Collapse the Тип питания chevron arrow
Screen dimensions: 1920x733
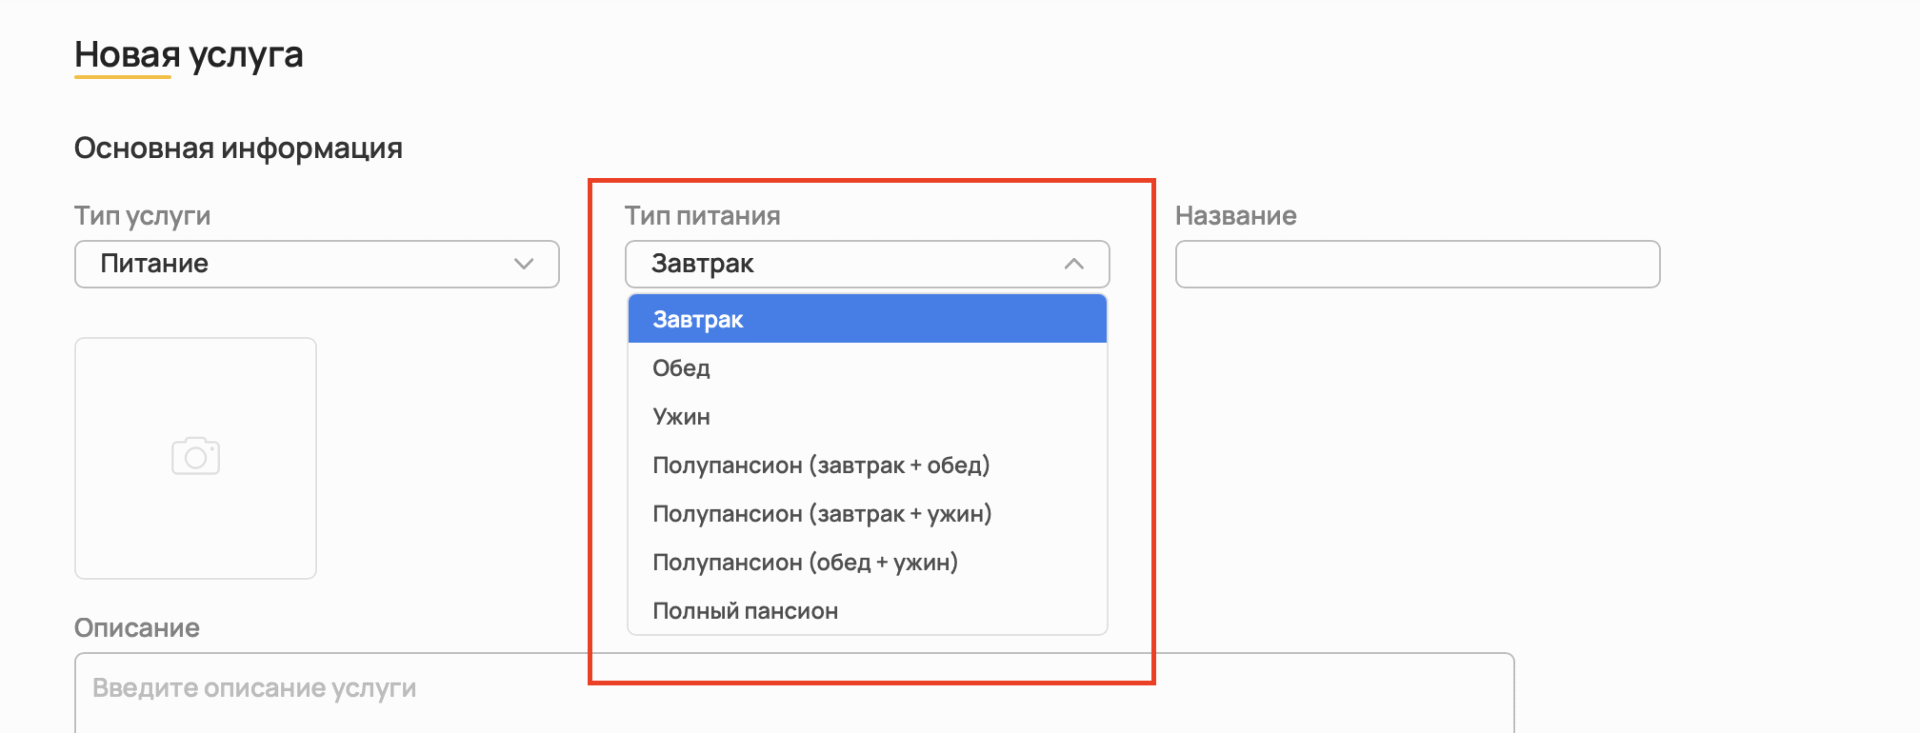1073,264
